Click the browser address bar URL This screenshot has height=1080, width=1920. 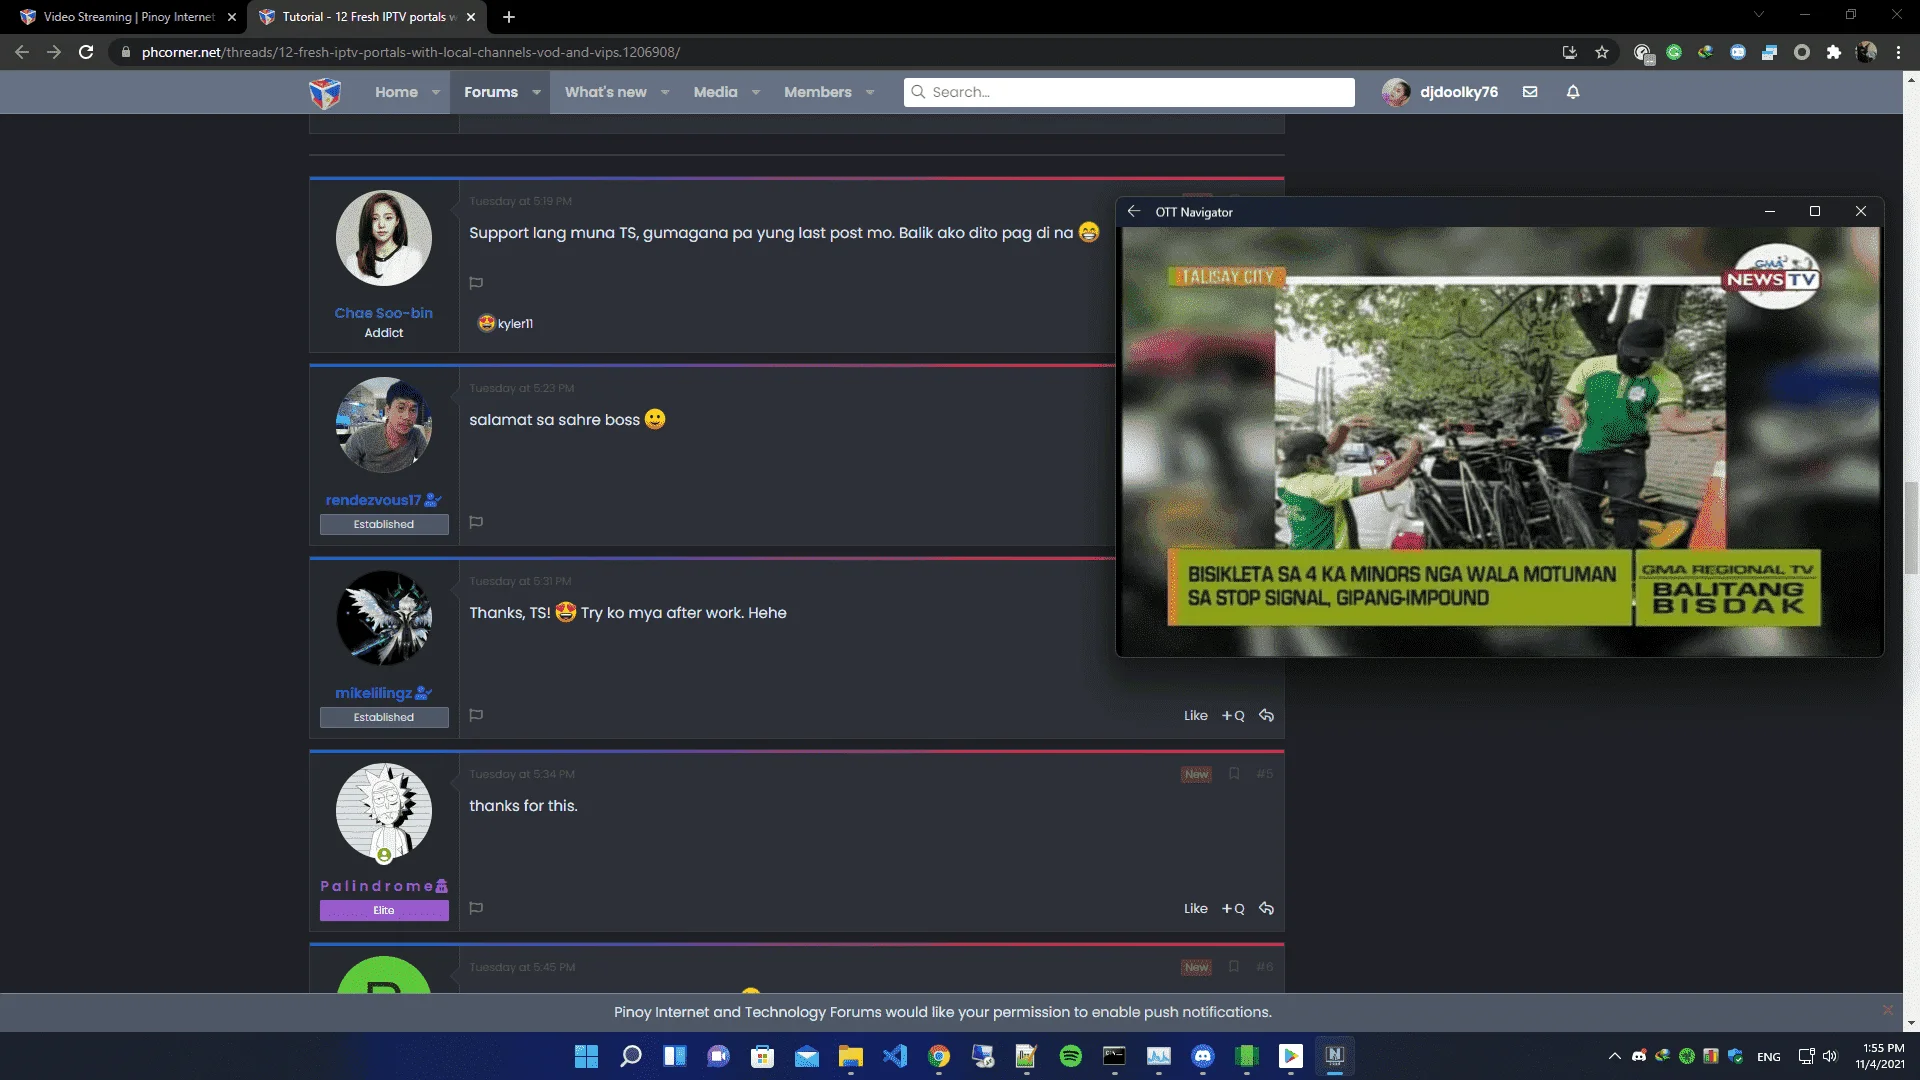(410, 52)
